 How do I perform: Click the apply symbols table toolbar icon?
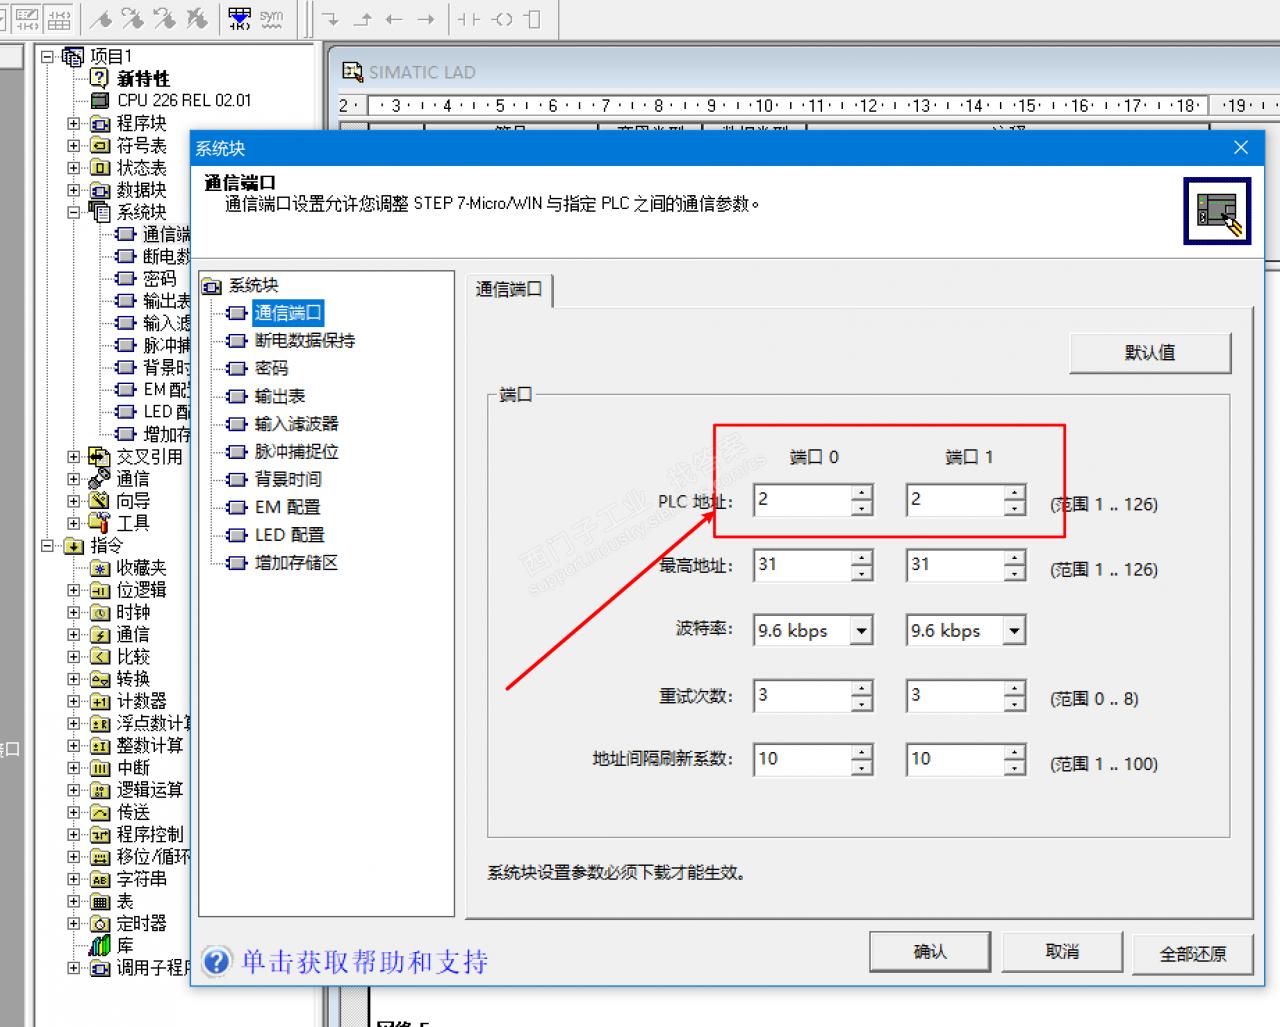(x=240, y=18)
